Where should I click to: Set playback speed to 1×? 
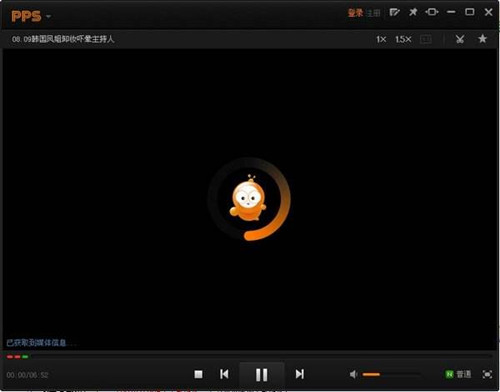tap(381, 39)
